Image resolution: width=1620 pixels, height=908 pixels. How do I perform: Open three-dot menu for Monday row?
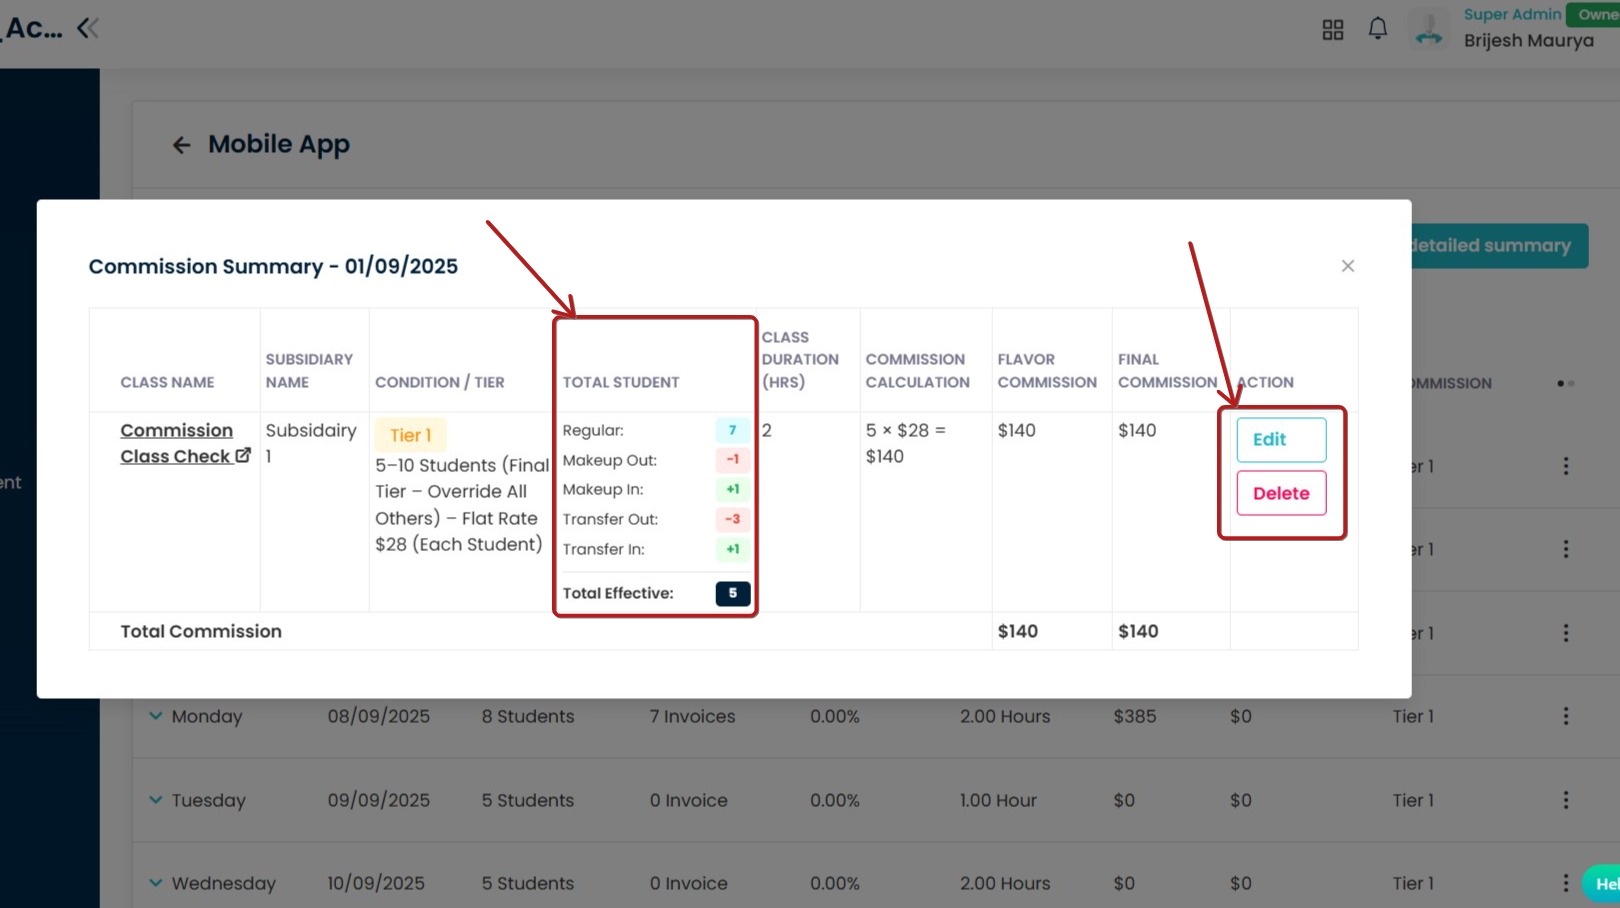[1565, 716]
